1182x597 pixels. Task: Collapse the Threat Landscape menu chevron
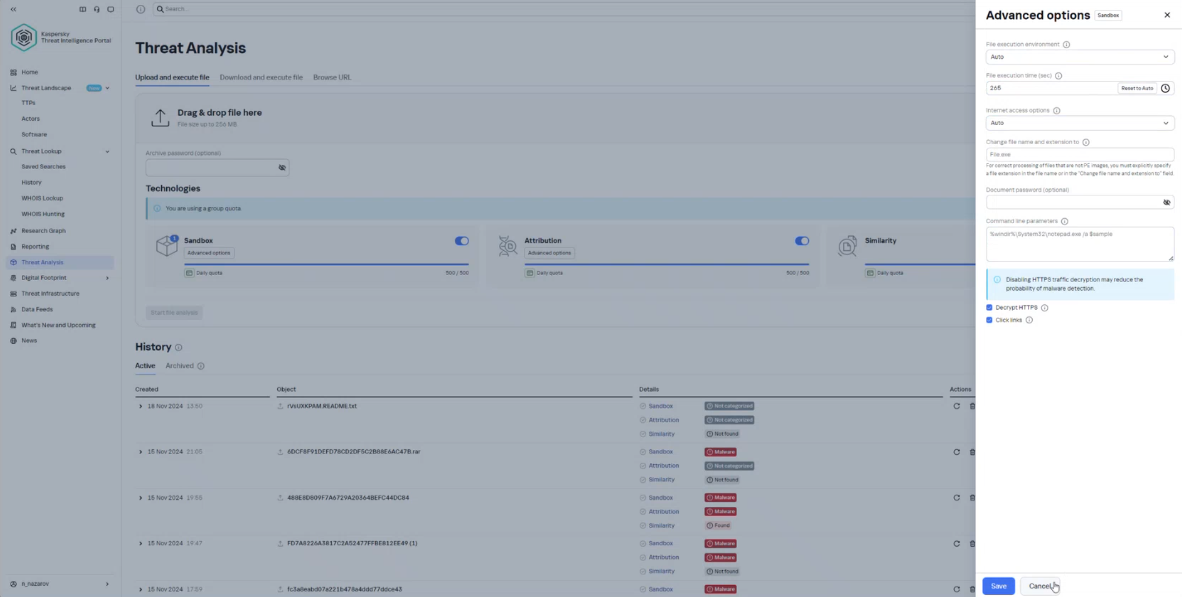point(107,88)
